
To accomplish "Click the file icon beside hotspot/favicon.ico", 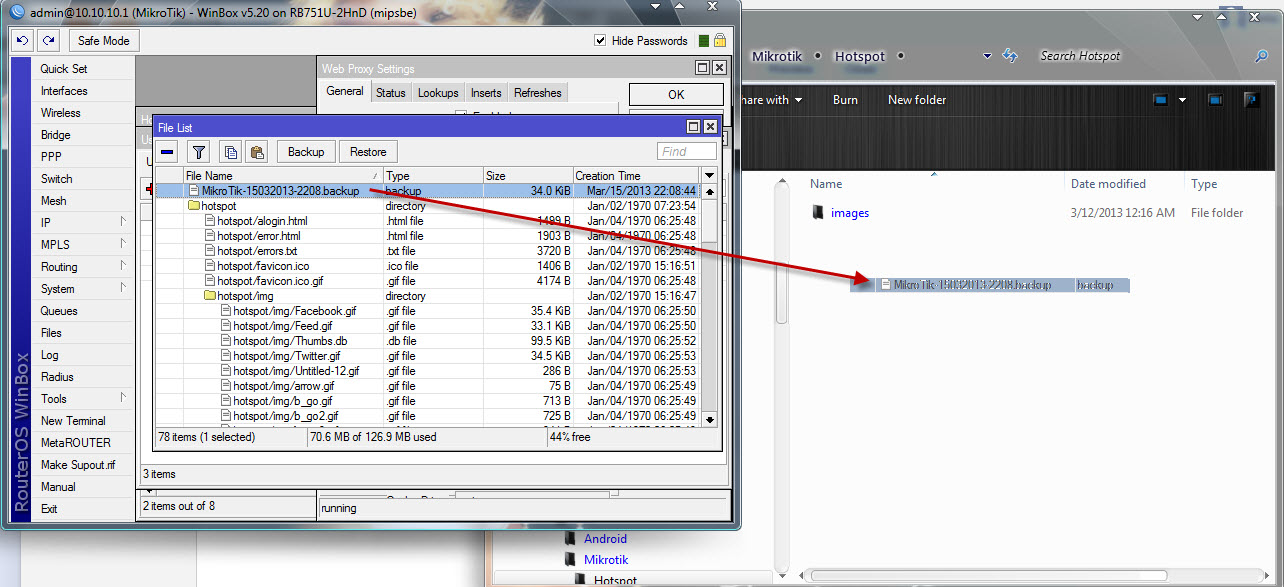I will pos(210,266).
